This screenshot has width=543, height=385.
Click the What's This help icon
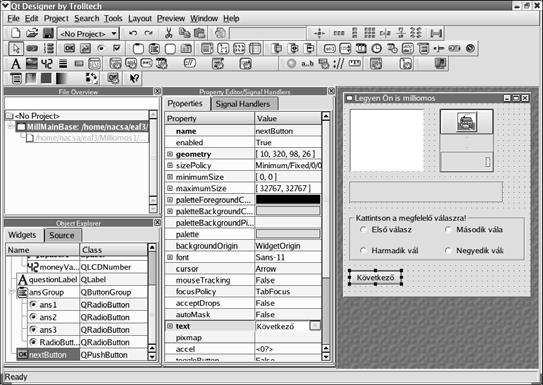pyautogui.click(x=134, y=79)
